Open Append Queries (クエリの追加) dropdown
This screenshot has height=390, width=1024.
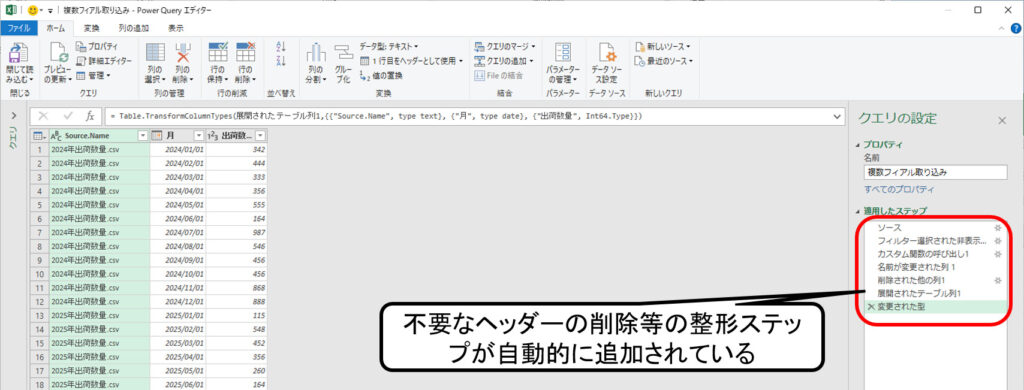pyautogui.click(x=504, y=61)
